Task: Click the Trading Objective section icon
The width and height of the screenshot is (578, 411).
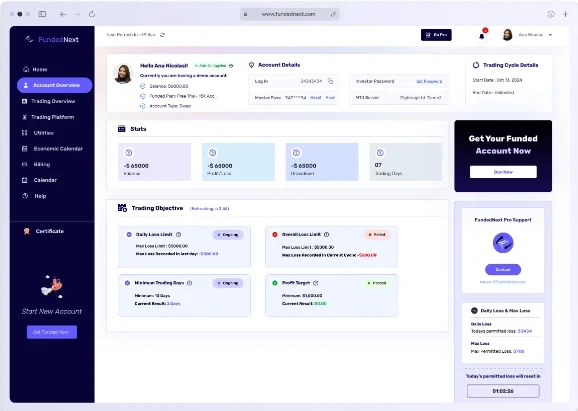Action: pos(122,208)
